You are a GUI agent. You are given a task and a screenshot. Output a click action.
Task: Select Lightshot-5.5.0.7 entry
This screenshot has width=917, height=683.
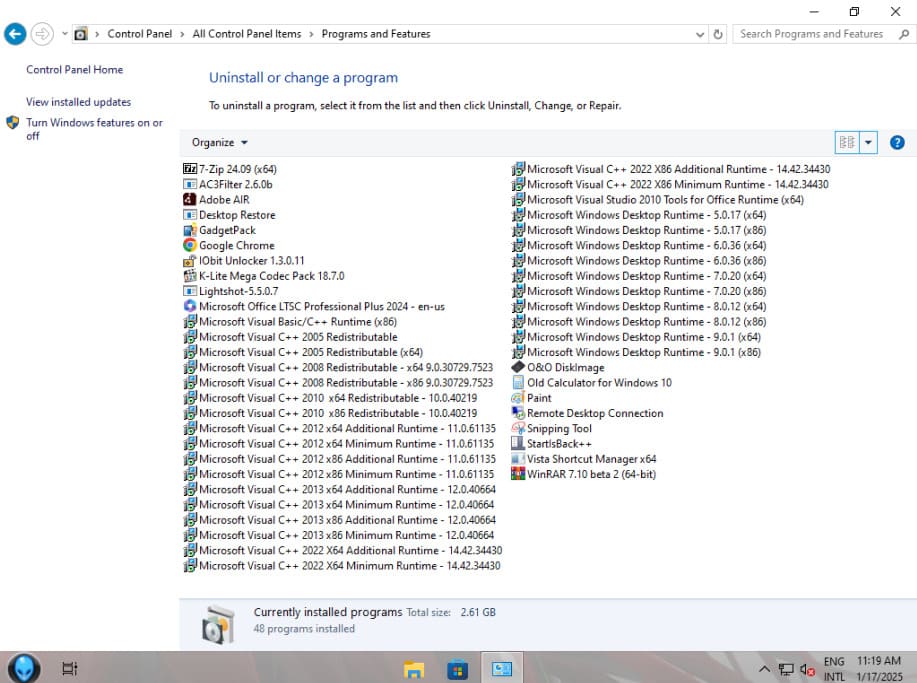(x=231, y=291)
